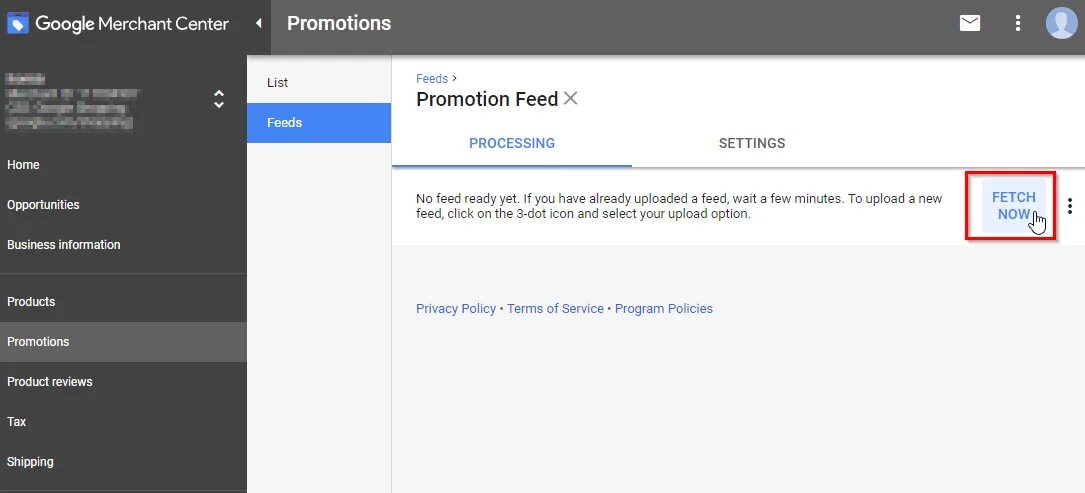Select List in the Promotions submenu
The height and width of the screenshot is (493, 1085).
point(278,83)
